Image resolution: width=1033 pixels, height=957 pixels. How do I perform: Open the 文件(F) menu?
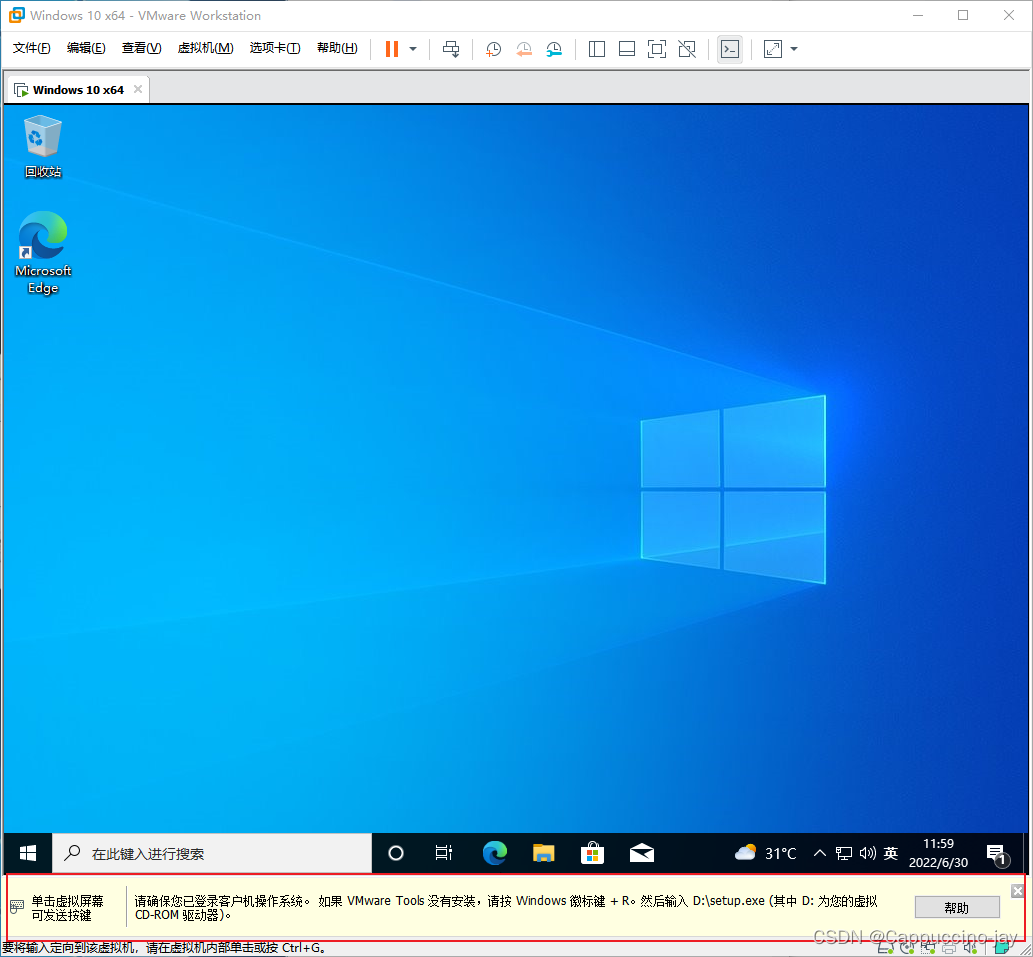(32, 48)
